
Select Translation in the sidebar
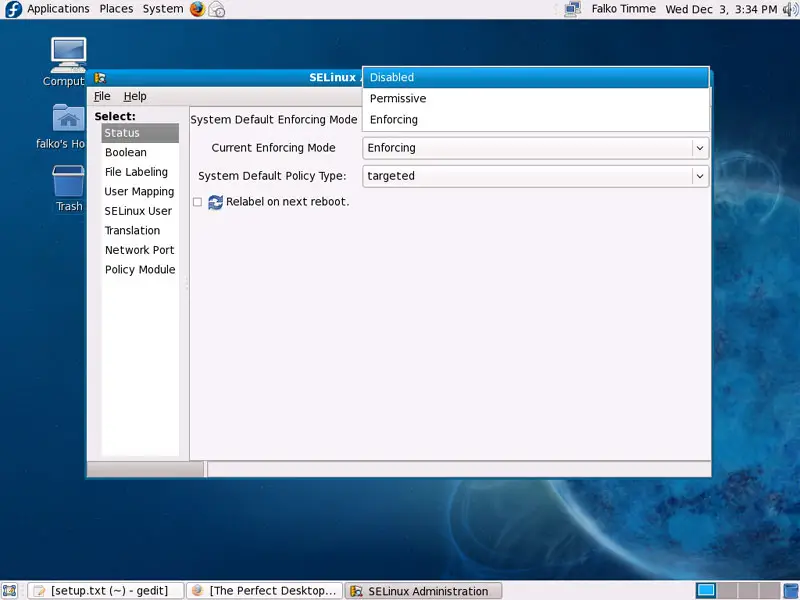click(x=140, y=231)
